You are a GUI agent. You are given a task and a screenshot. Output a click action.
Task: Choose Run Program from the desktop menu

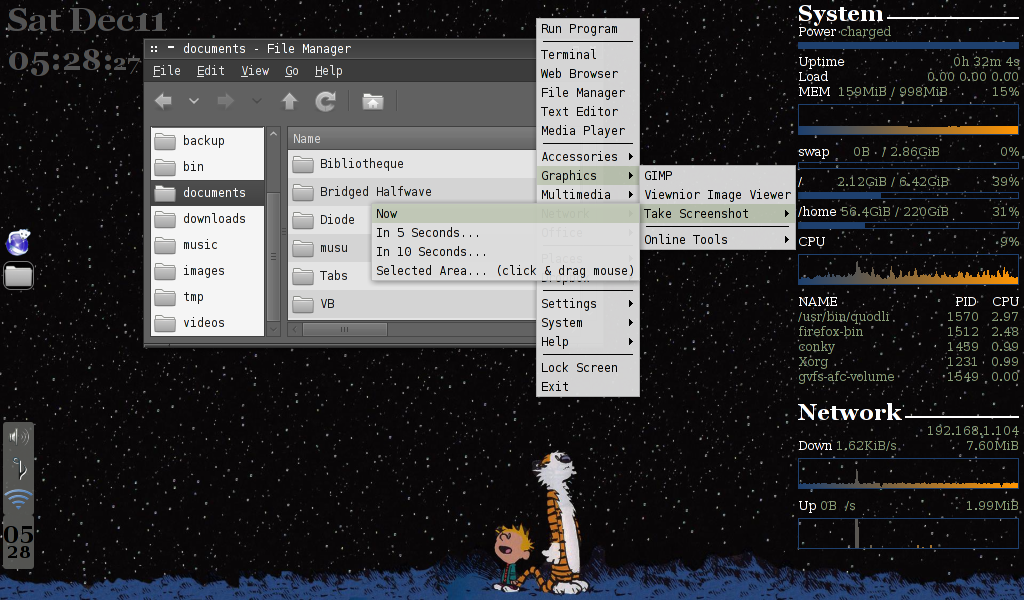pyautogui.click(x=587, y=29)
